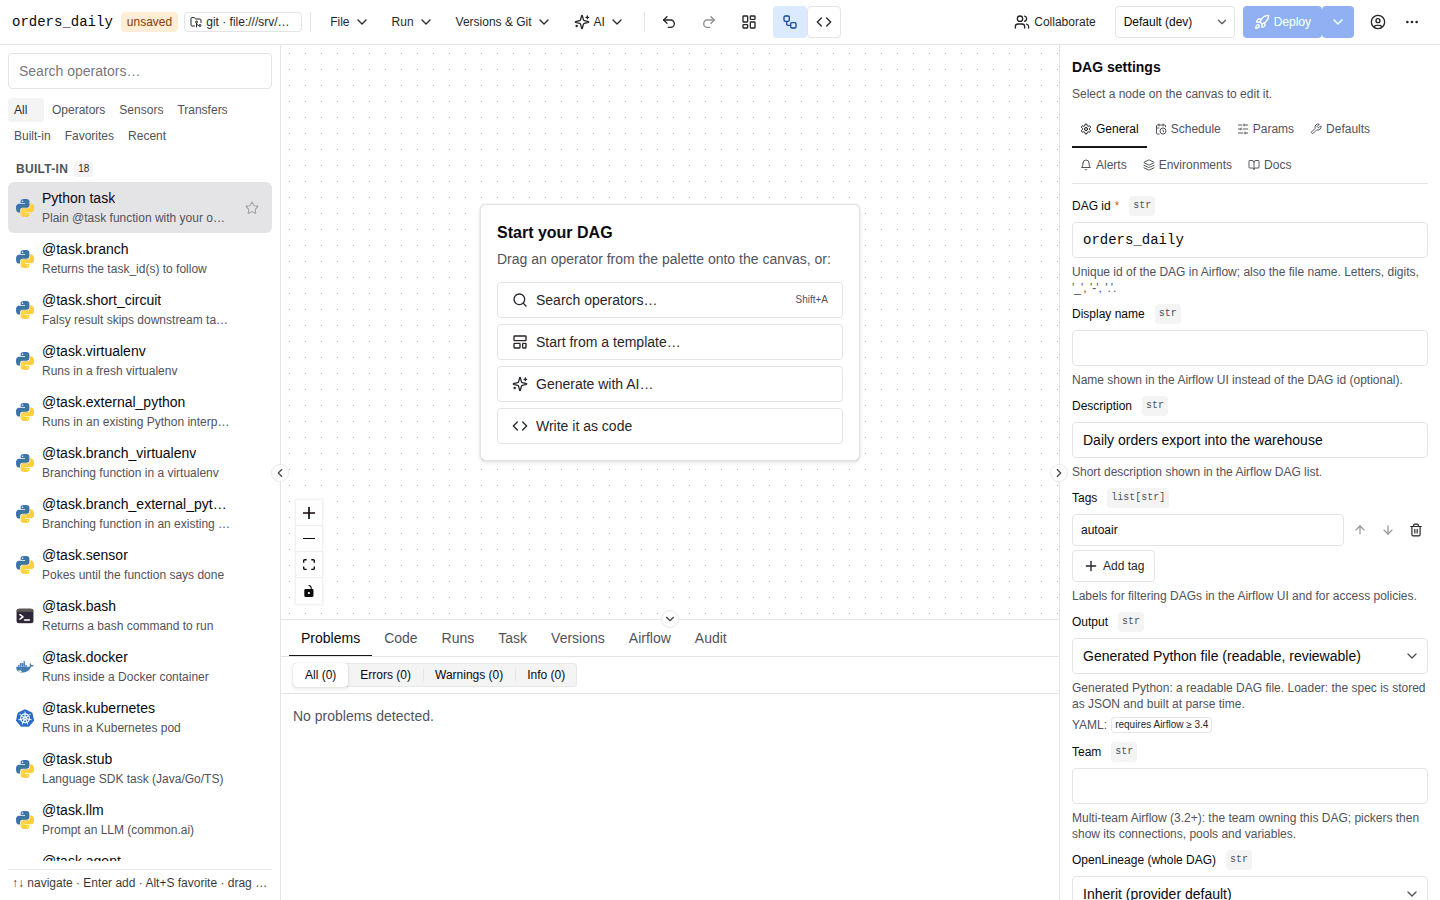Select the @task.llm operator
This screenshot has height=900, width=1440.
point(140,820)
